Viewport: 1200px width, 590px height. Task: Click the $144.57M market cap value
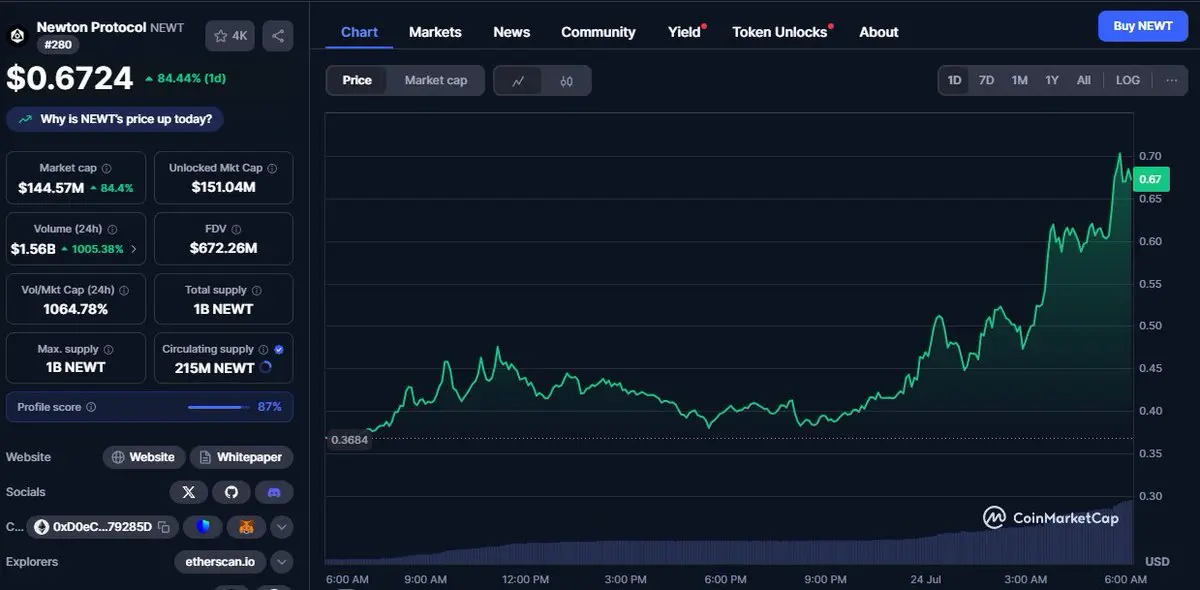pyautogui.click(x=51, y=187)
